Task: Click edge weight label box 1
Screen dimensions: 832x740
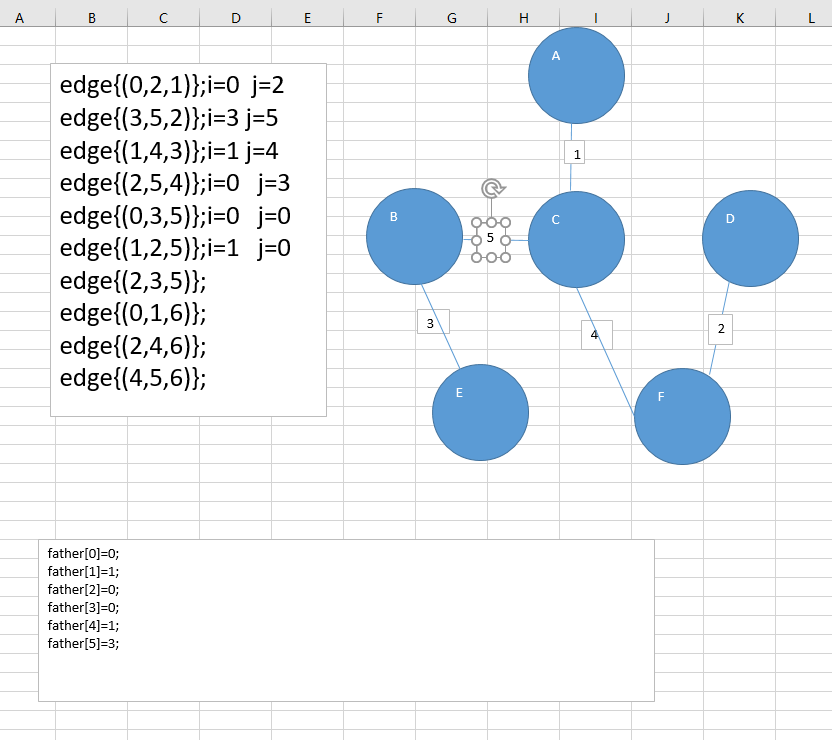Action: tap(575, 152)
